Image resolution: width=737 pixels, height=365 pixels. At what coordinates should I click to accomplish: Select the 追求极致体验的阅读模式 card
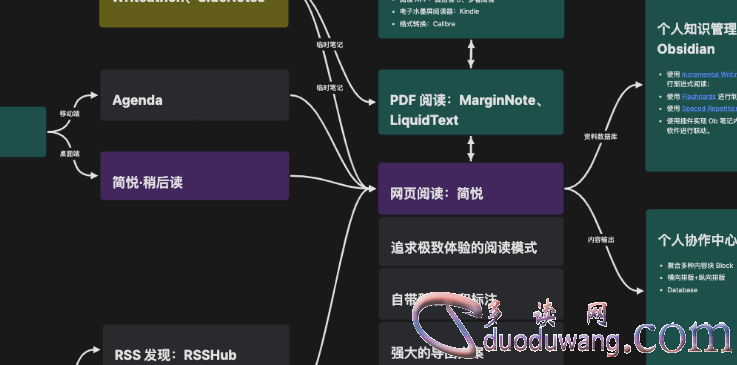(471, 241)
